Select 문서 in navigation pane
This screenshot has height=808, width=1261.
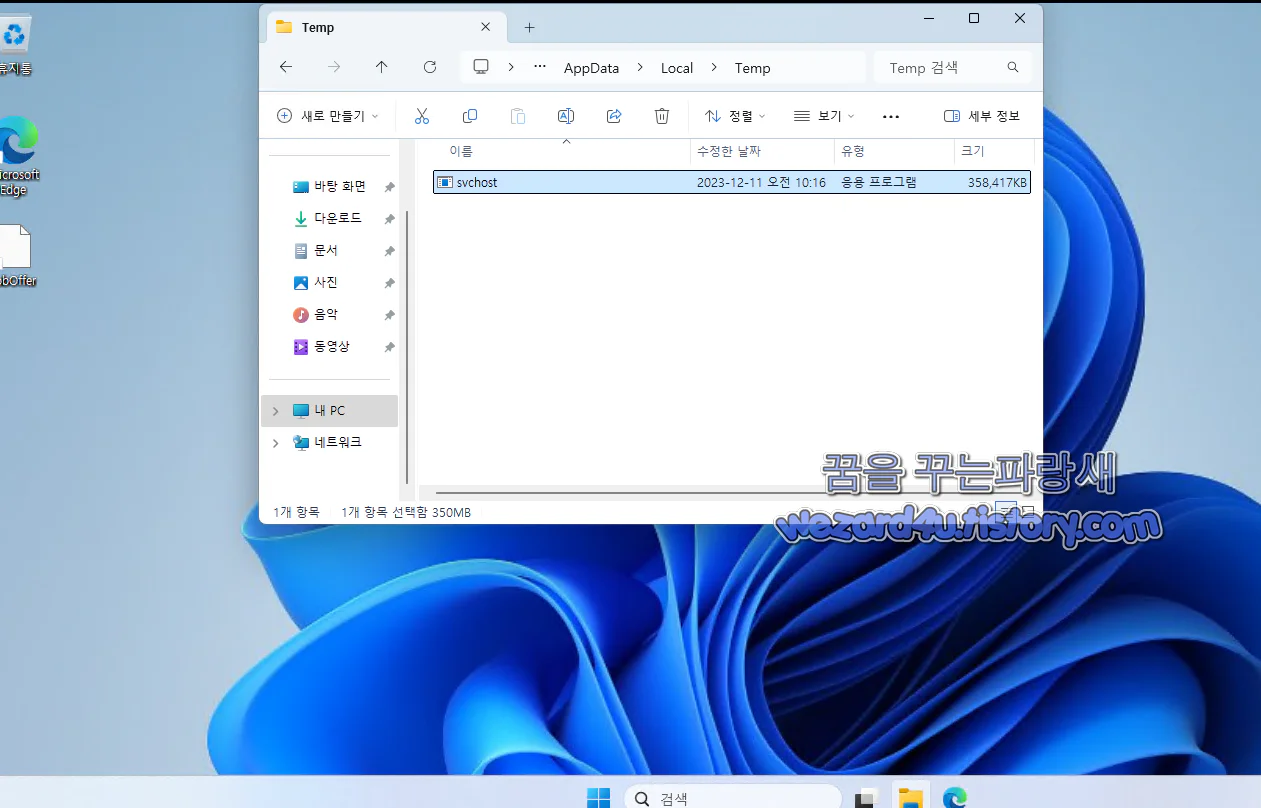coord(326,251)
